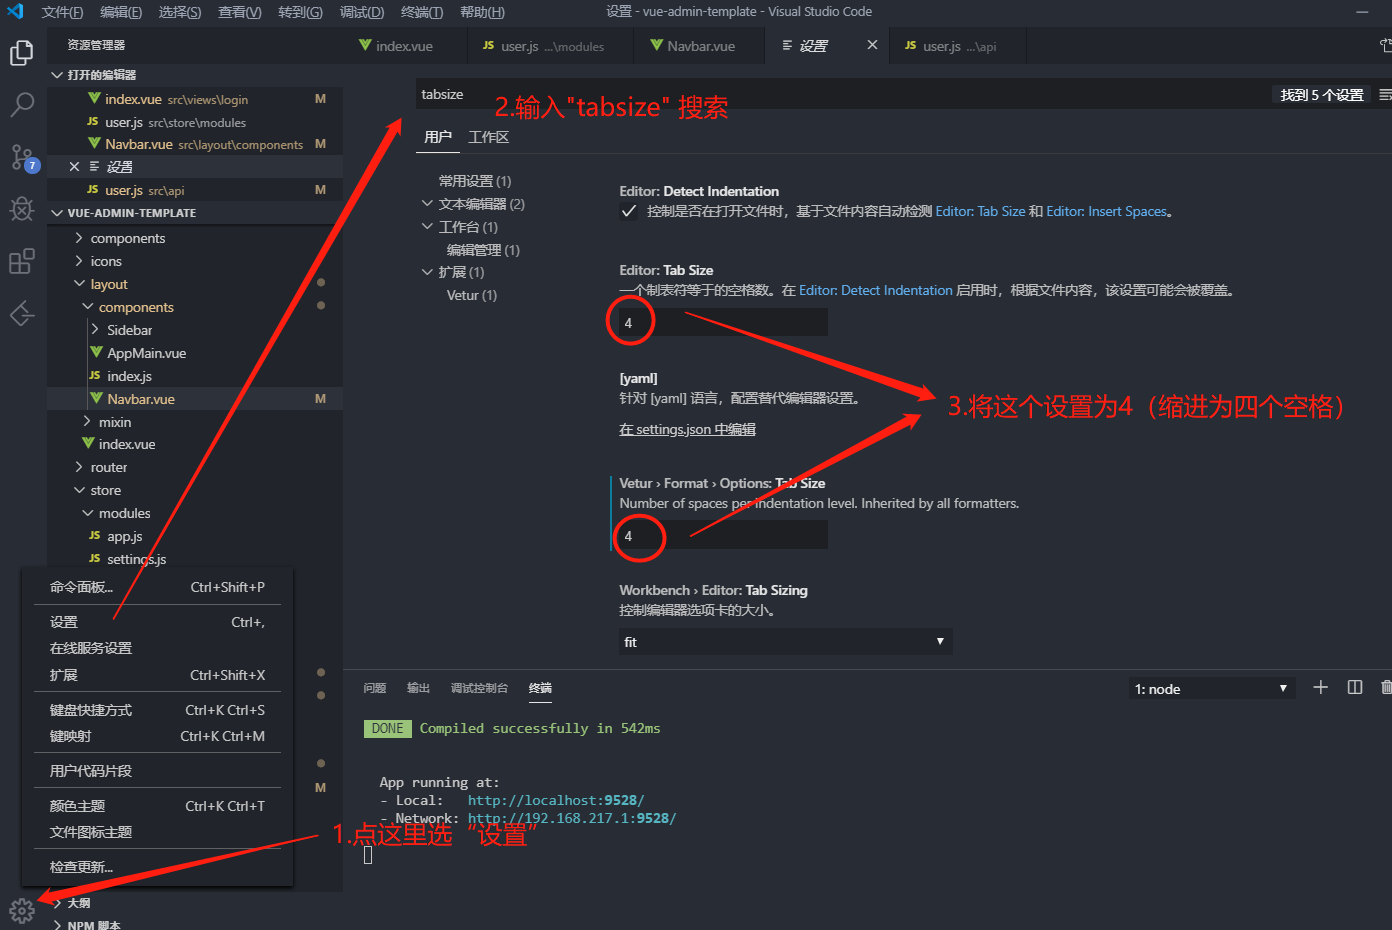Open the Extensions view in the activity bar
Viewport: 1392px width, 930px height.
click(21, 261)
